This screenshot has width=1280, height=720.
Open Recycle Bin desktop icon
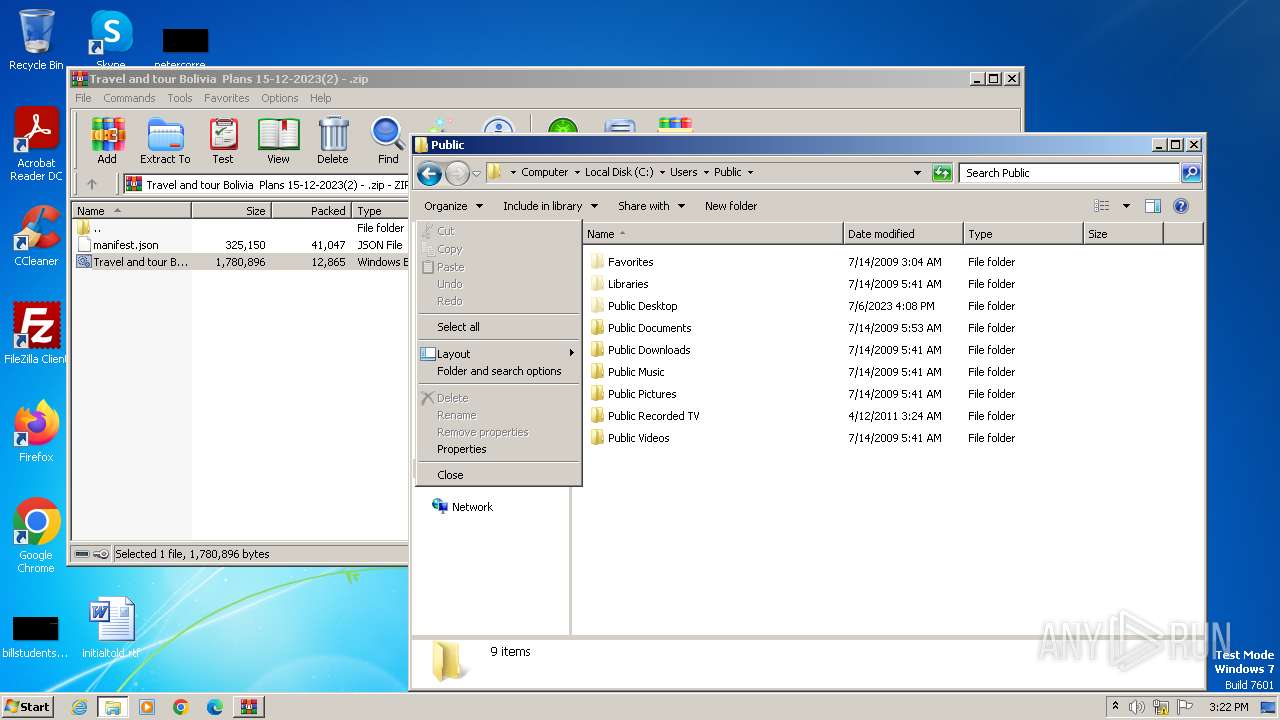tap(36, 40)
